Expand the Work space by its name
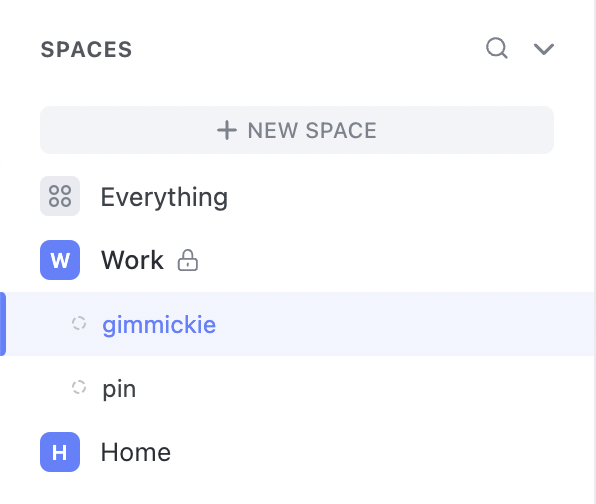The width and height of the screenshot is (596, 504). (x=132, y=260)
